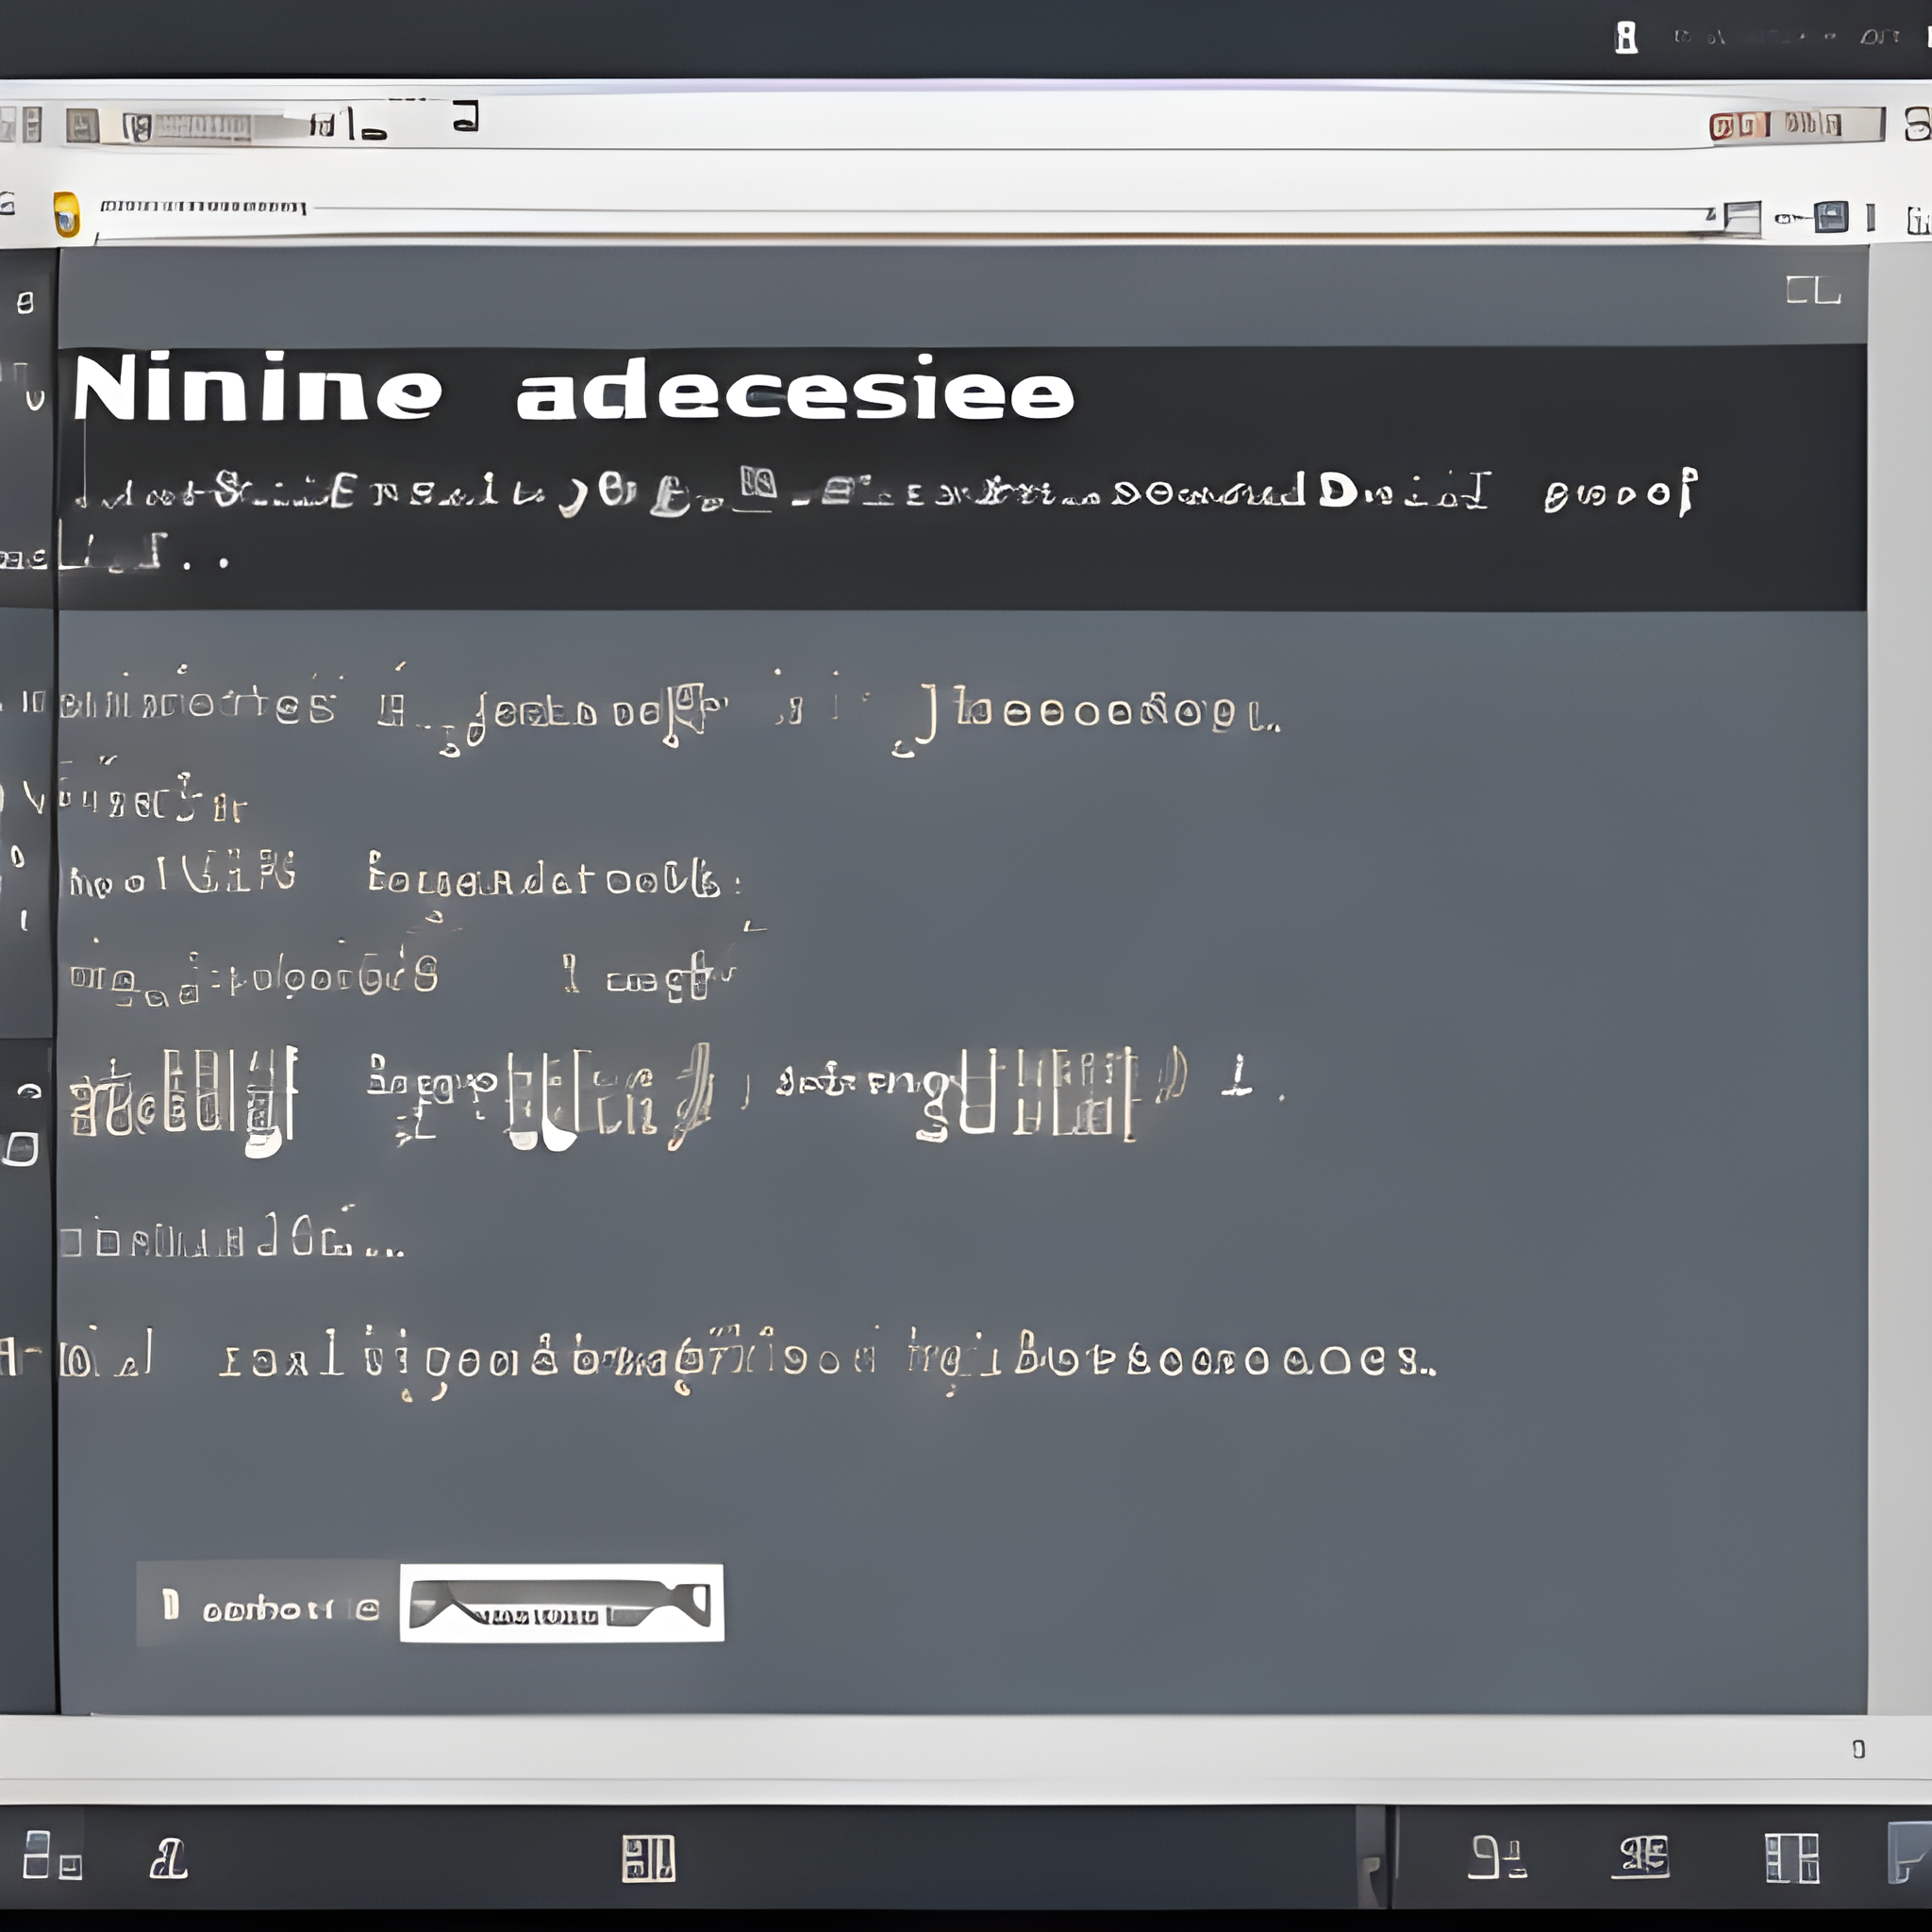Click the gray square icon at toolbar left
This screenshot has height=1932, width=1932.
[x=82, y=126]
